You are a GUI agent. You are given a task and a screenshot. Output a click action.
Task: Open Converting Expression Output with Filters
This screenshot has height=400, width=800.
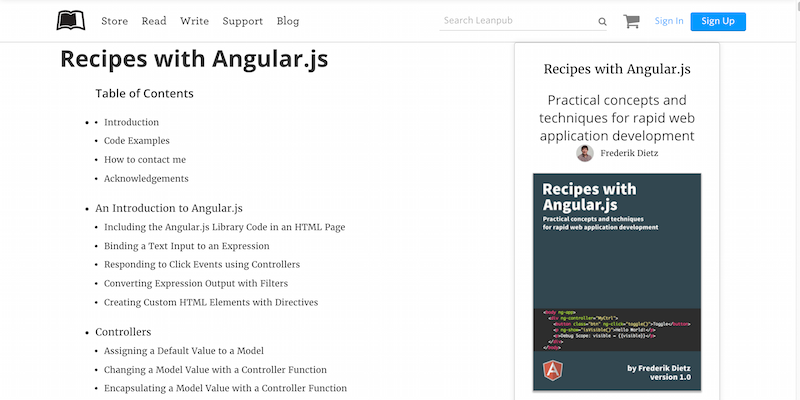[196, 283]
